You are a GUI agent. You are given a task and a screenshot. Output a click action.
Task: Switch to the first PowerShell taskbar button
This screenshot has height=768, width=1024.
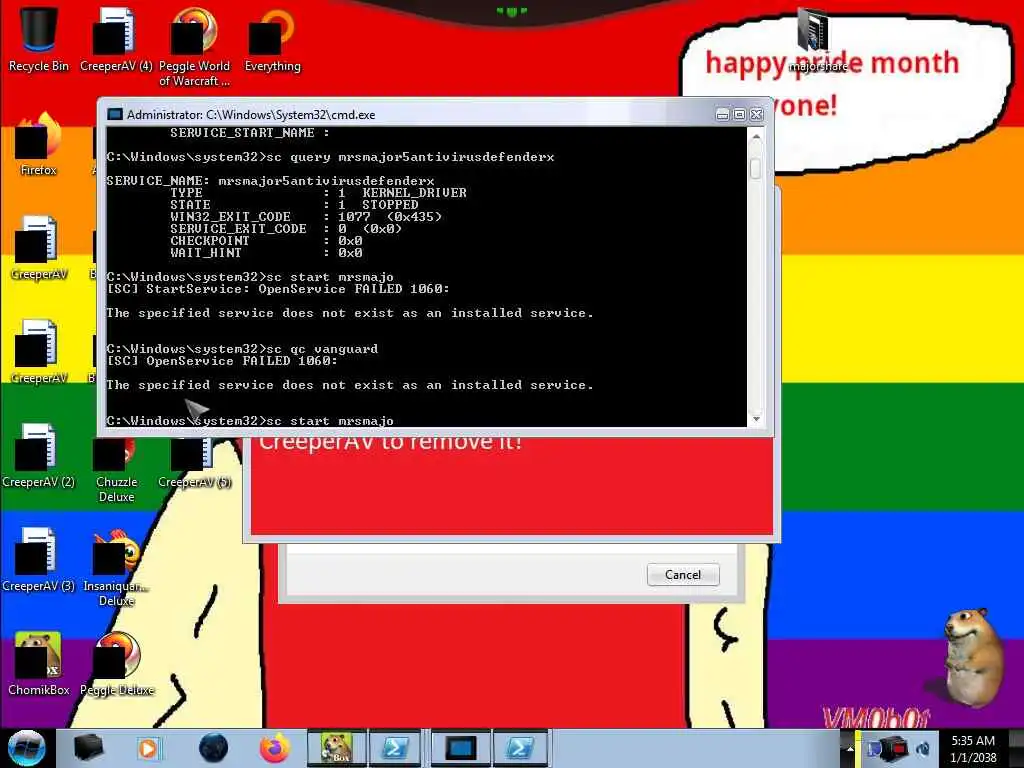tap(395, 748)
